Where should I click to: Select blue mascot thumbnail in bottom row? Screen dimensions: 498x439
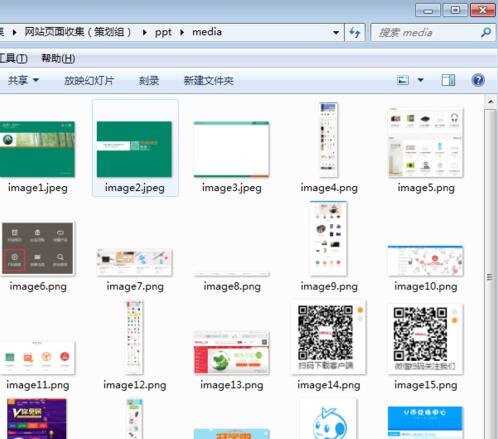(328, 419)
